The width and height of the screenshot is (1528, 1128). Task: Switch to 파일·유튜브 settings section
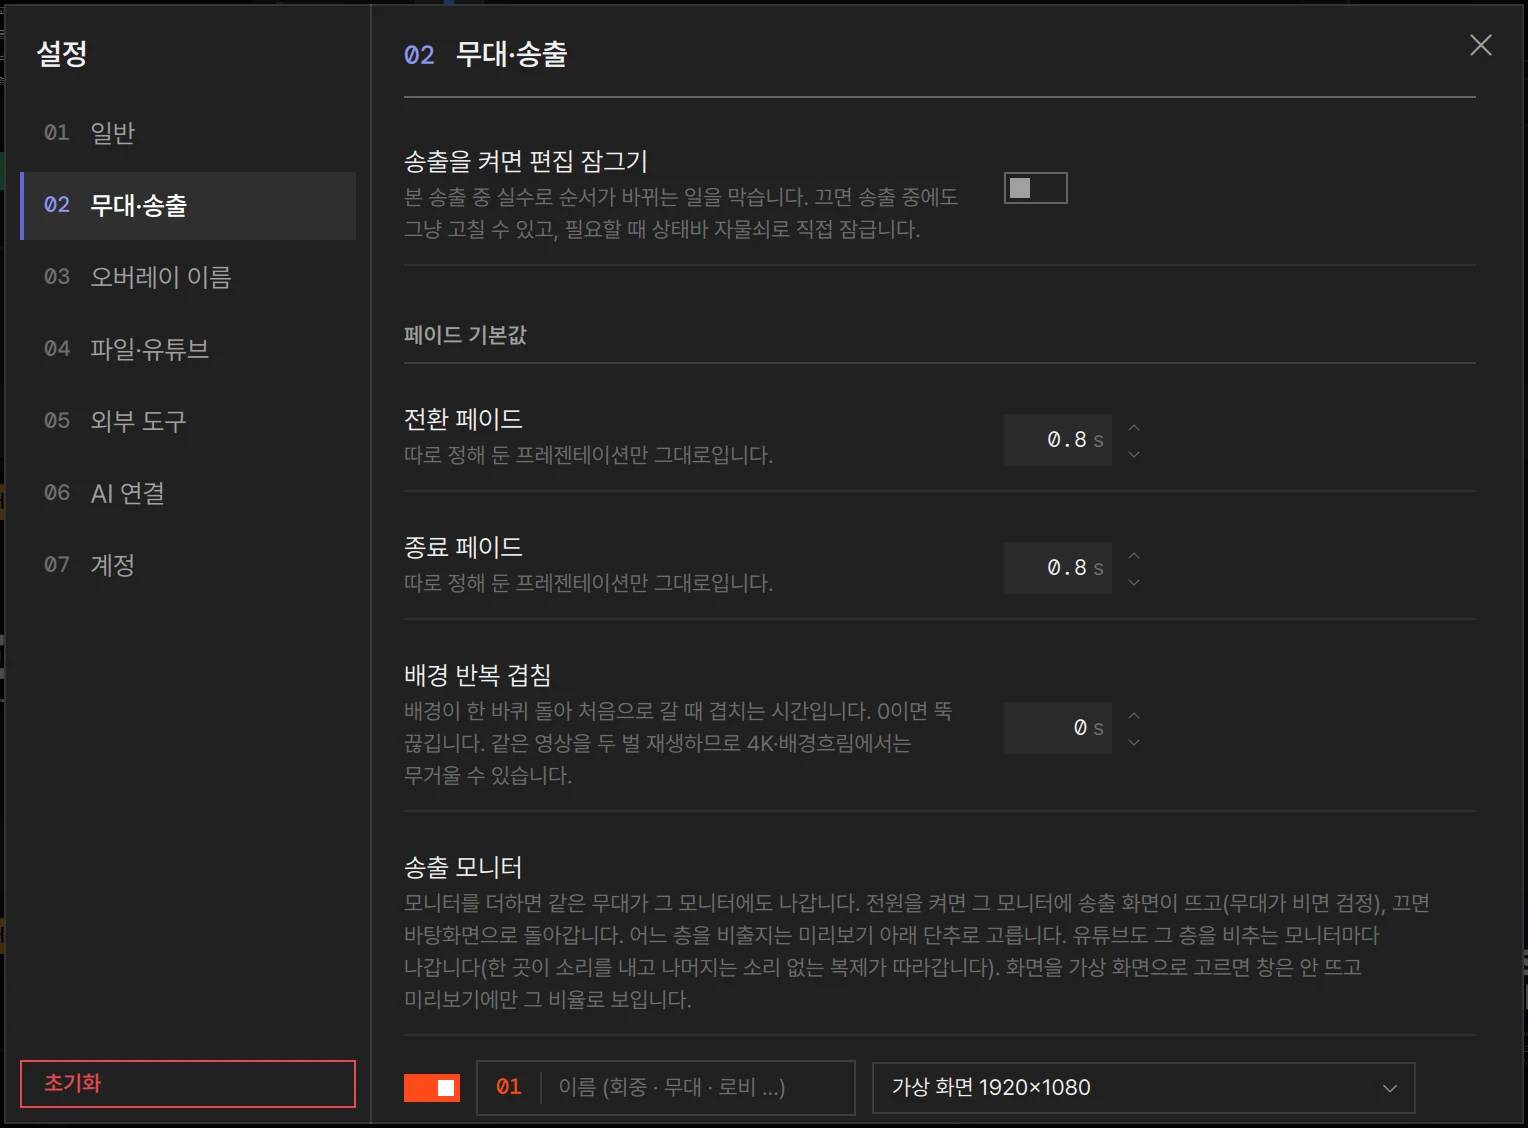point(188,349)
